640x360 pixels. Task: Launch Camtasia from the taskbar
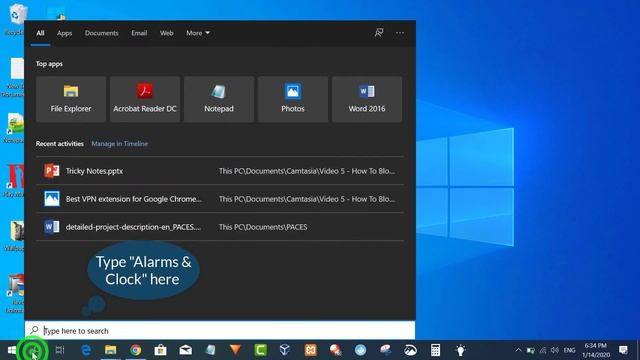pyautogui.click(x=260, y=350)
